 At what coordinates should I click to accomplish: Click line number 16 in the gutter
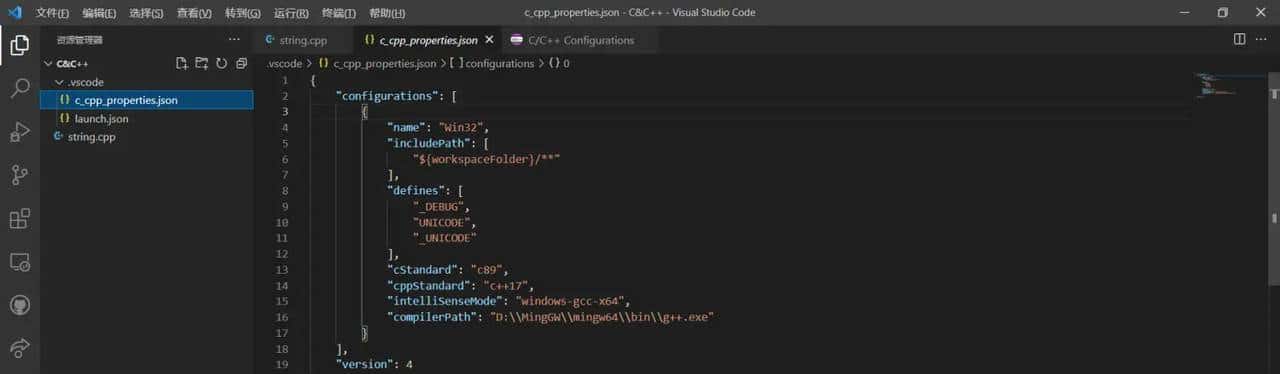pos(283,317)
